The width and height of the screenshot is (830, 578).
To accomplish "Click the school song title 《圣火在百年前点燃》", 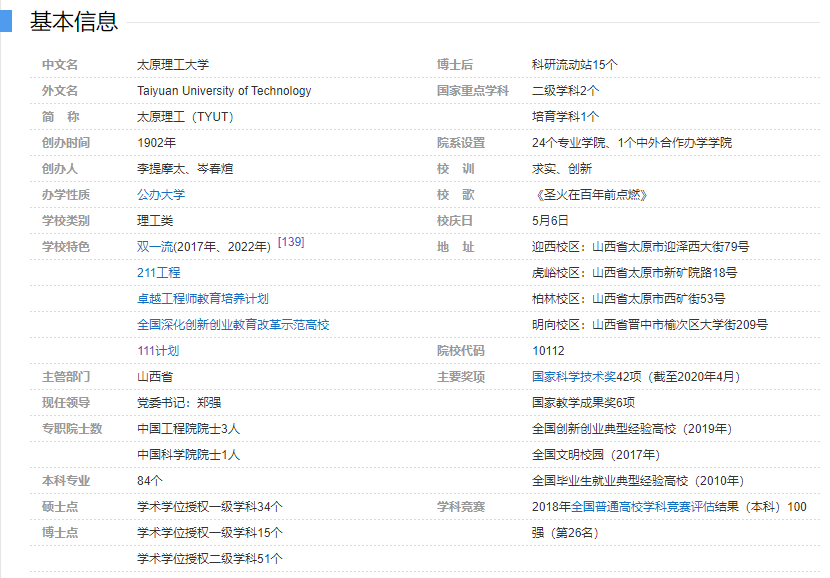I will pos(588,195).
